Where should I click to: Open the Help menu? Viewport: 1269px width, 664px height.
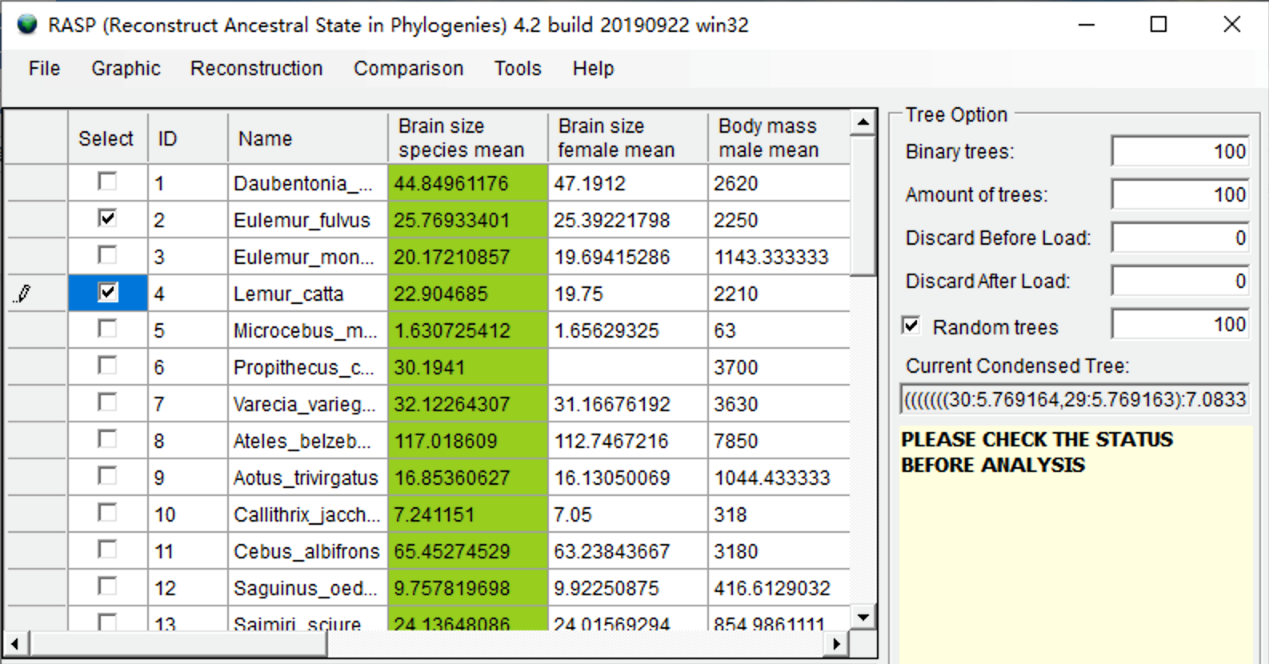(x=593, y=68)
